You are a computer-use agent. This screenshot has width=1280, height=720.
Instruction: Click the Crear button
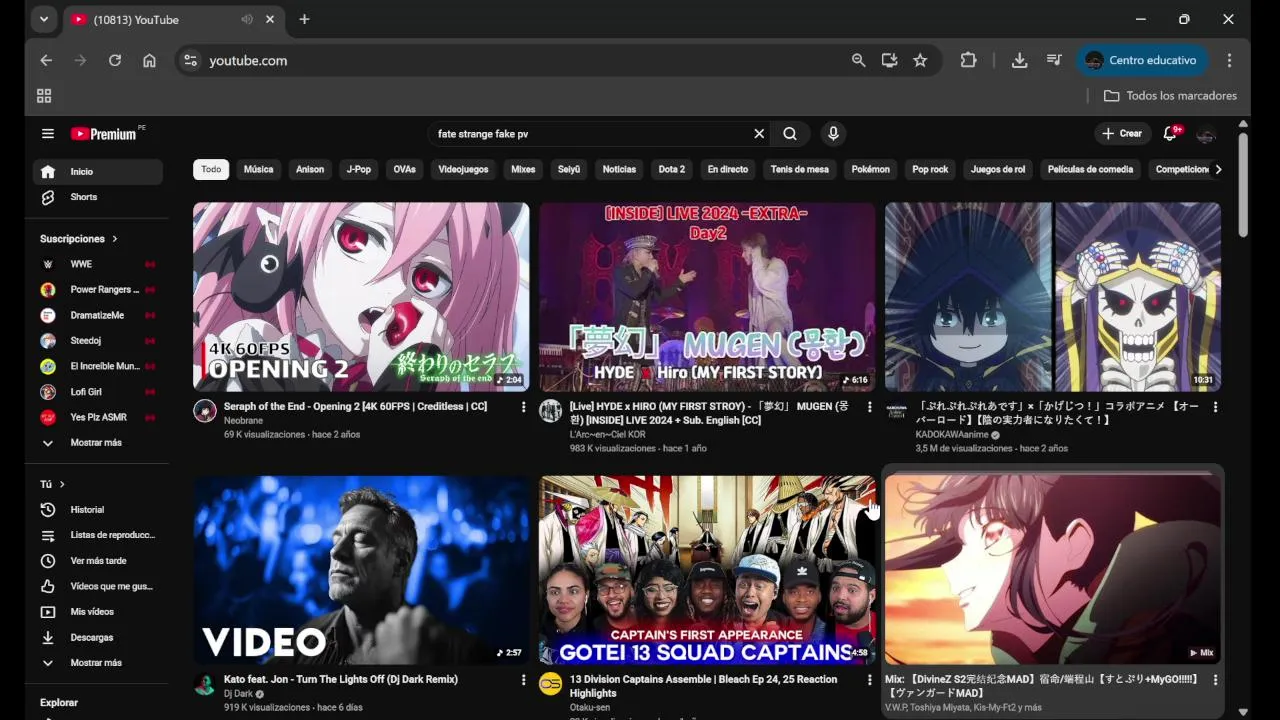1122,133
